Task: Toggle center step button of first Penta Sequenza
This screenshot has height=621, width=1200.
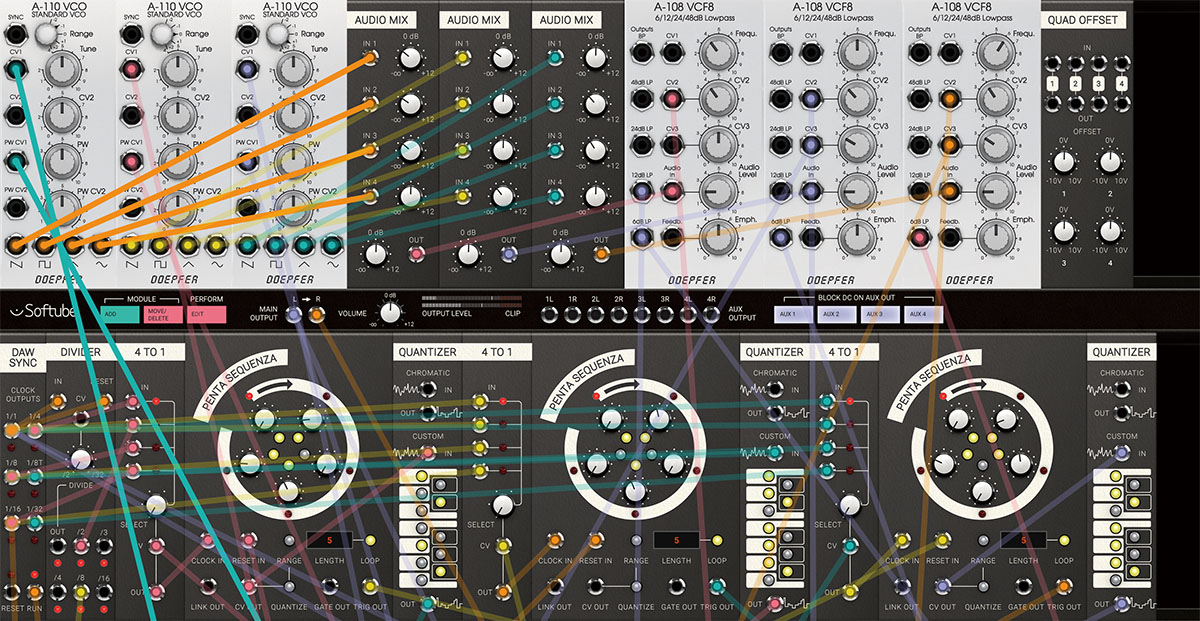Action: coord(289,464)
